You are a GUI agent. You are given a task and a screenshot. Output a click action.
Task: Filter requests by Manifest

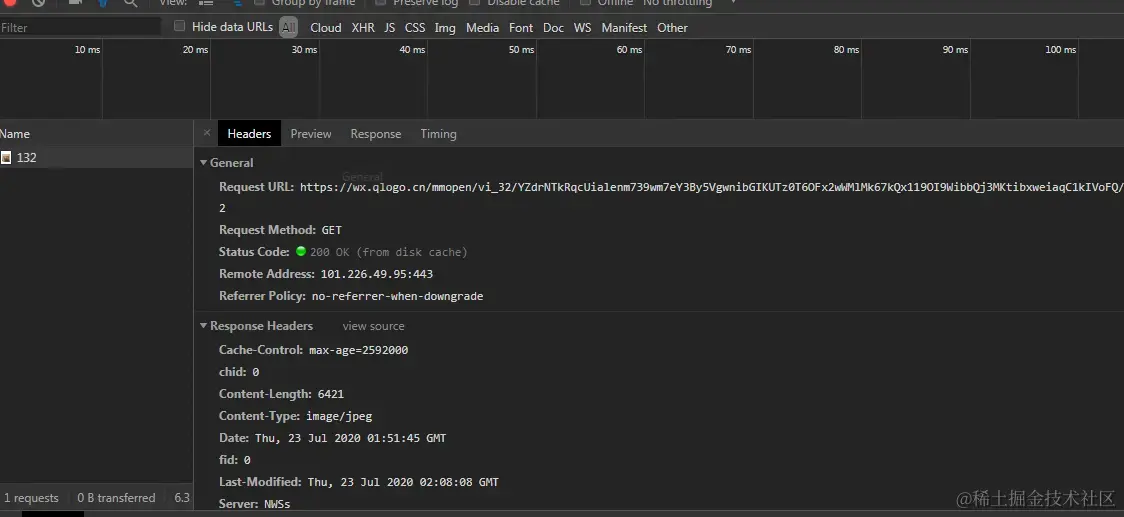click(x=624, y=27)
